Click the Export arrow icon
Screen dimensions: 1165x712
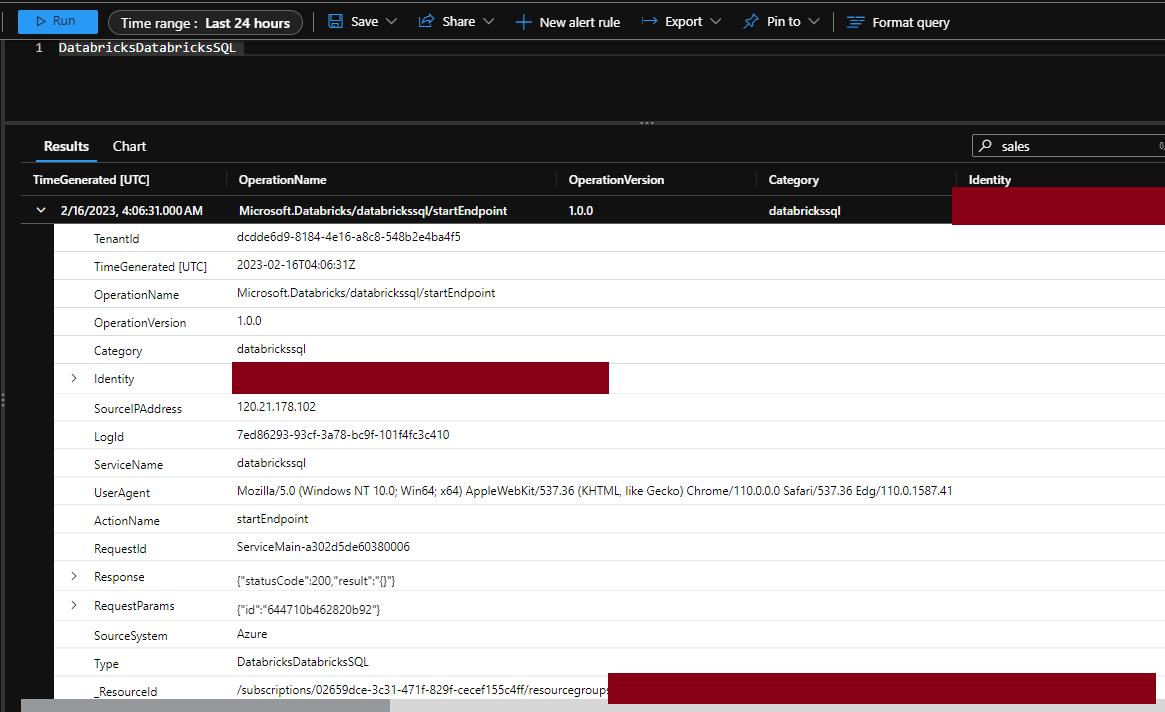[x=649, y=22]
